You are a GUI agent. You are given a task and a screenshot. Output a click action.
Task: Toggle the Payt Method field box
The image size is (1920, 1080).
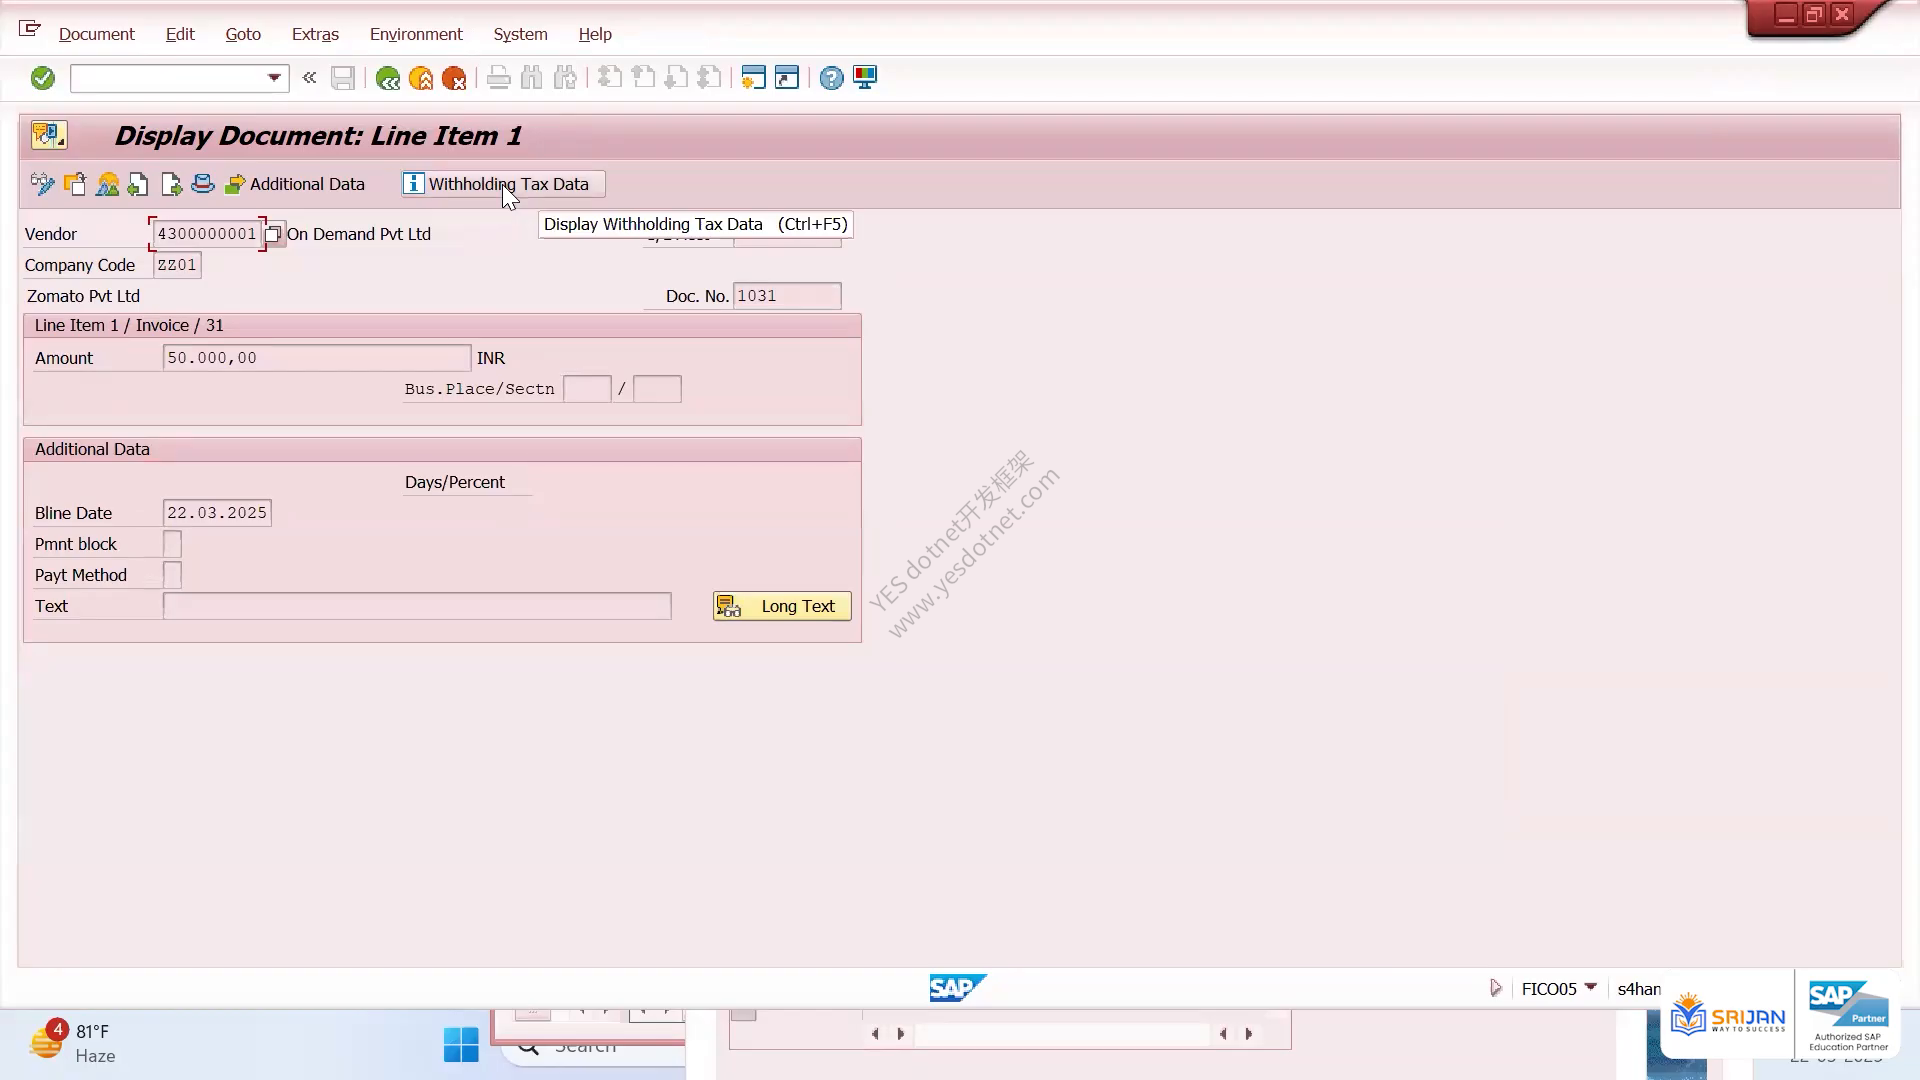[x=172, y=575]
